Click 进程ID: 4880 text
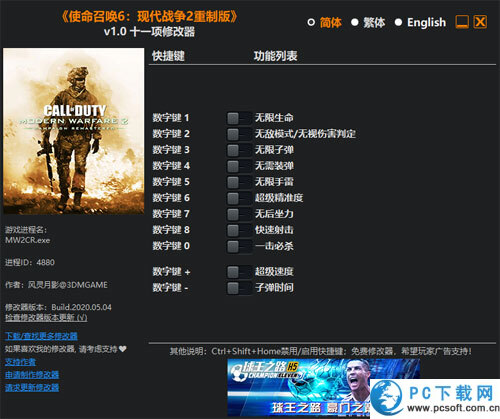 tap(30, 263)
